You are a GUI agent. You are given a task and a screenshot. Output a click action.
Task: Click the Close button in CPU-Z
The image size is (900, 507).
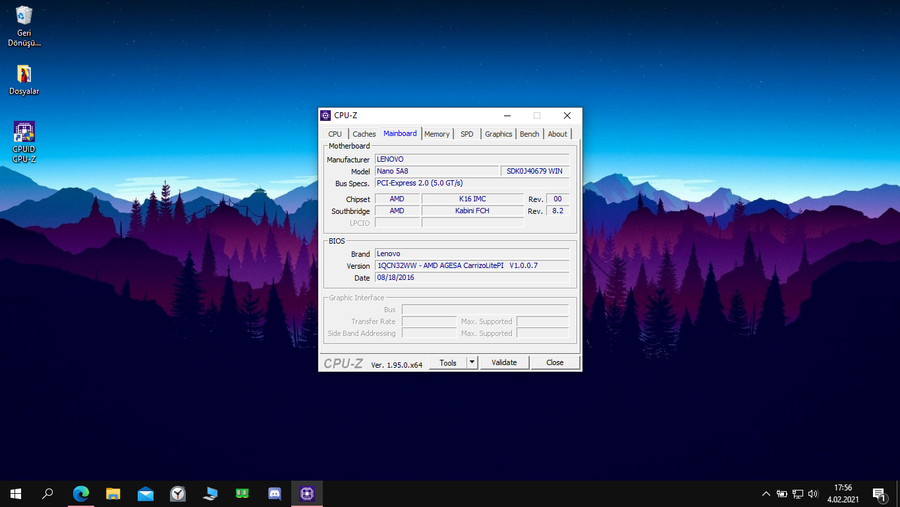(x=554, y=363)
